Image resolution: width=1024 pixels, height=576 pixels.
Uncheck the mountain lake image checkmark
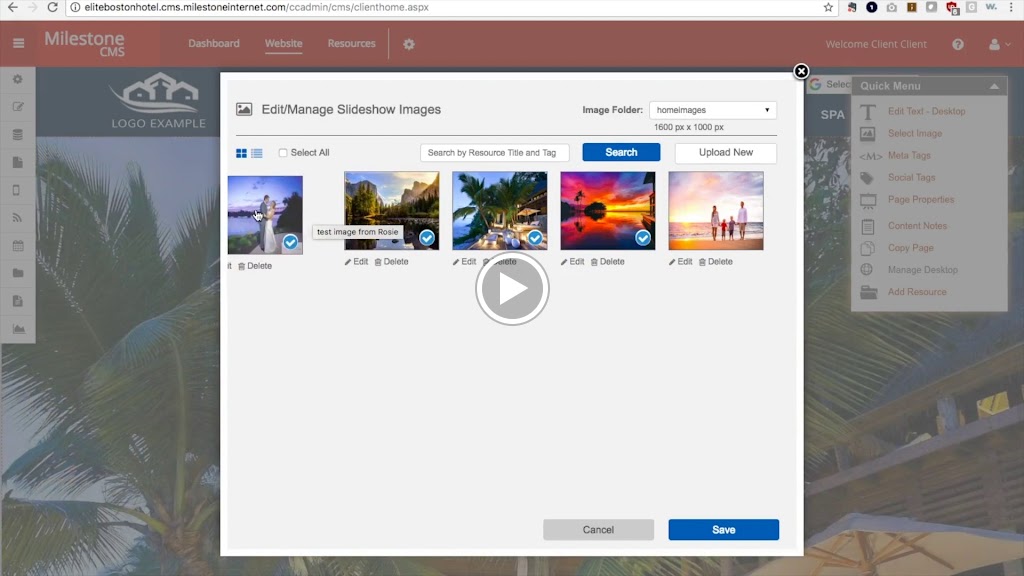tap(427, 238)
